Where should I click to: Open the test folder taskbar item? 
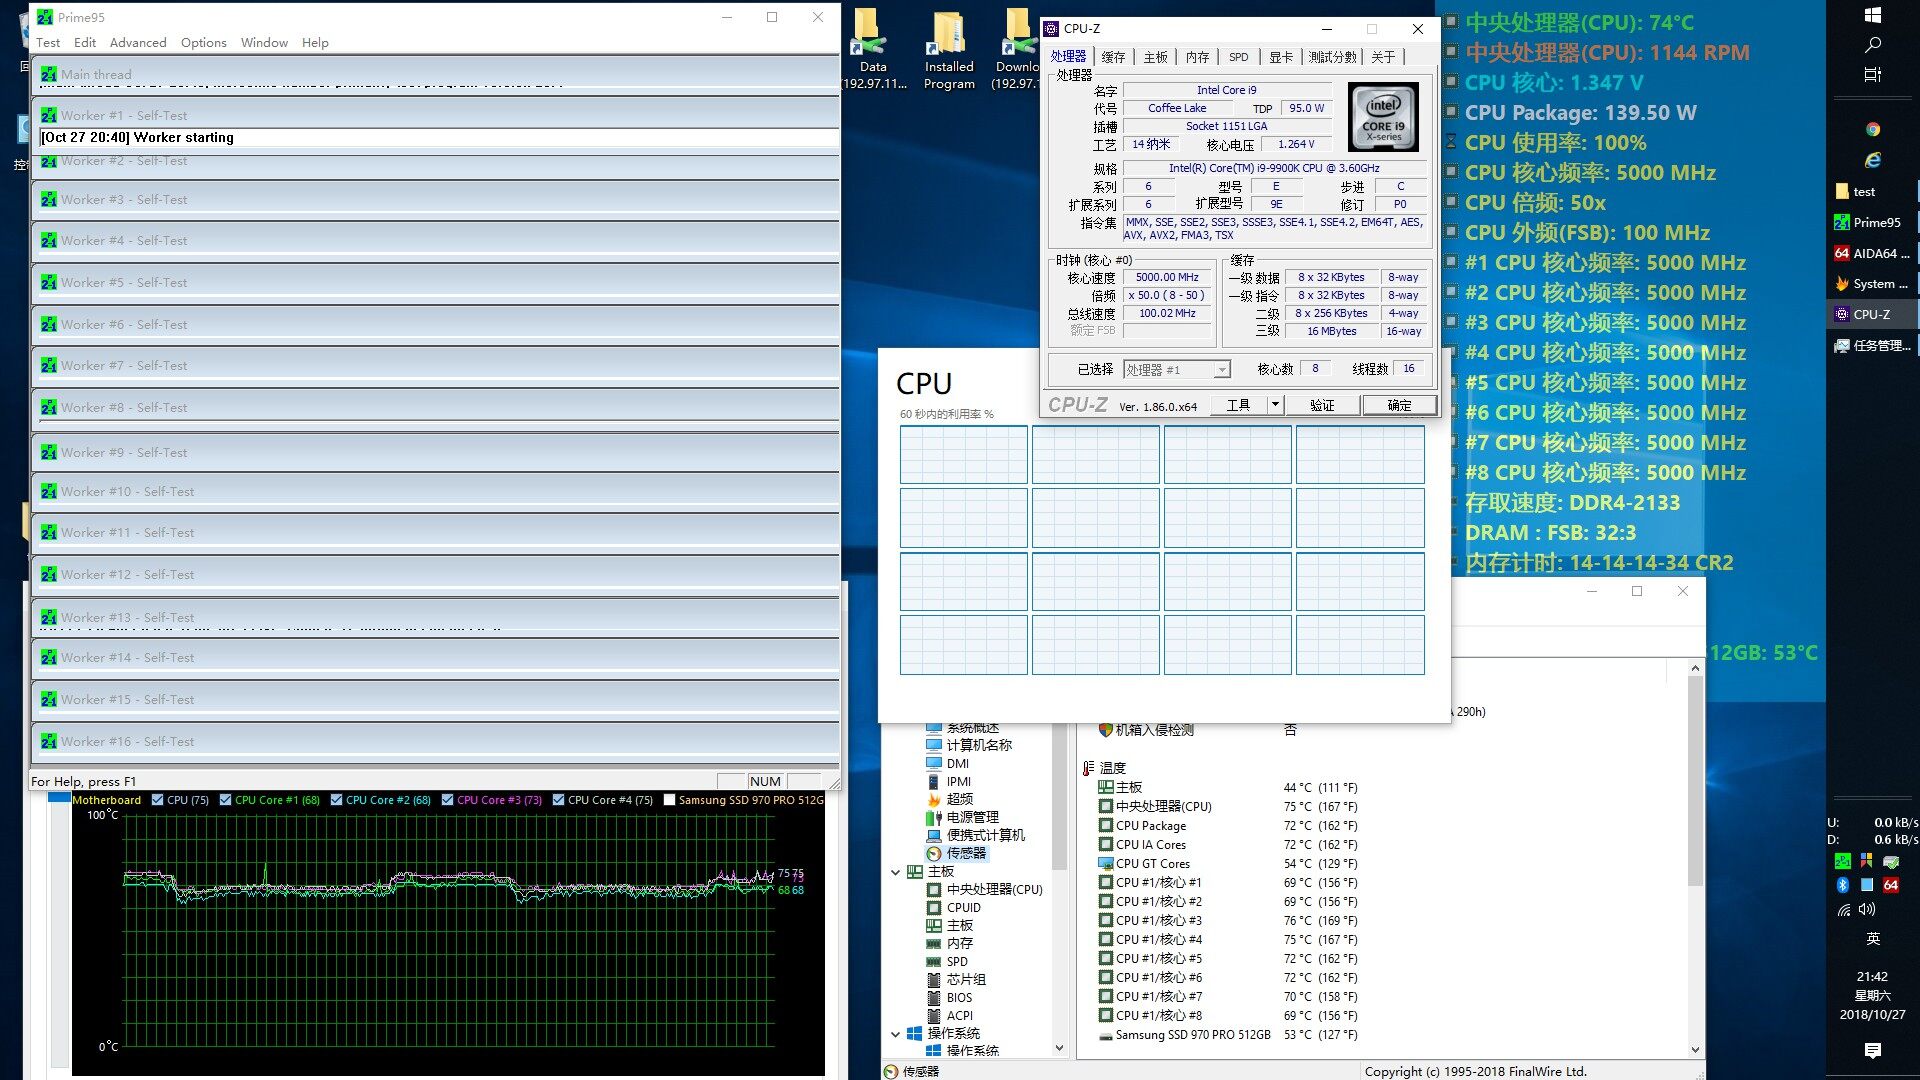pos(1871,192)
